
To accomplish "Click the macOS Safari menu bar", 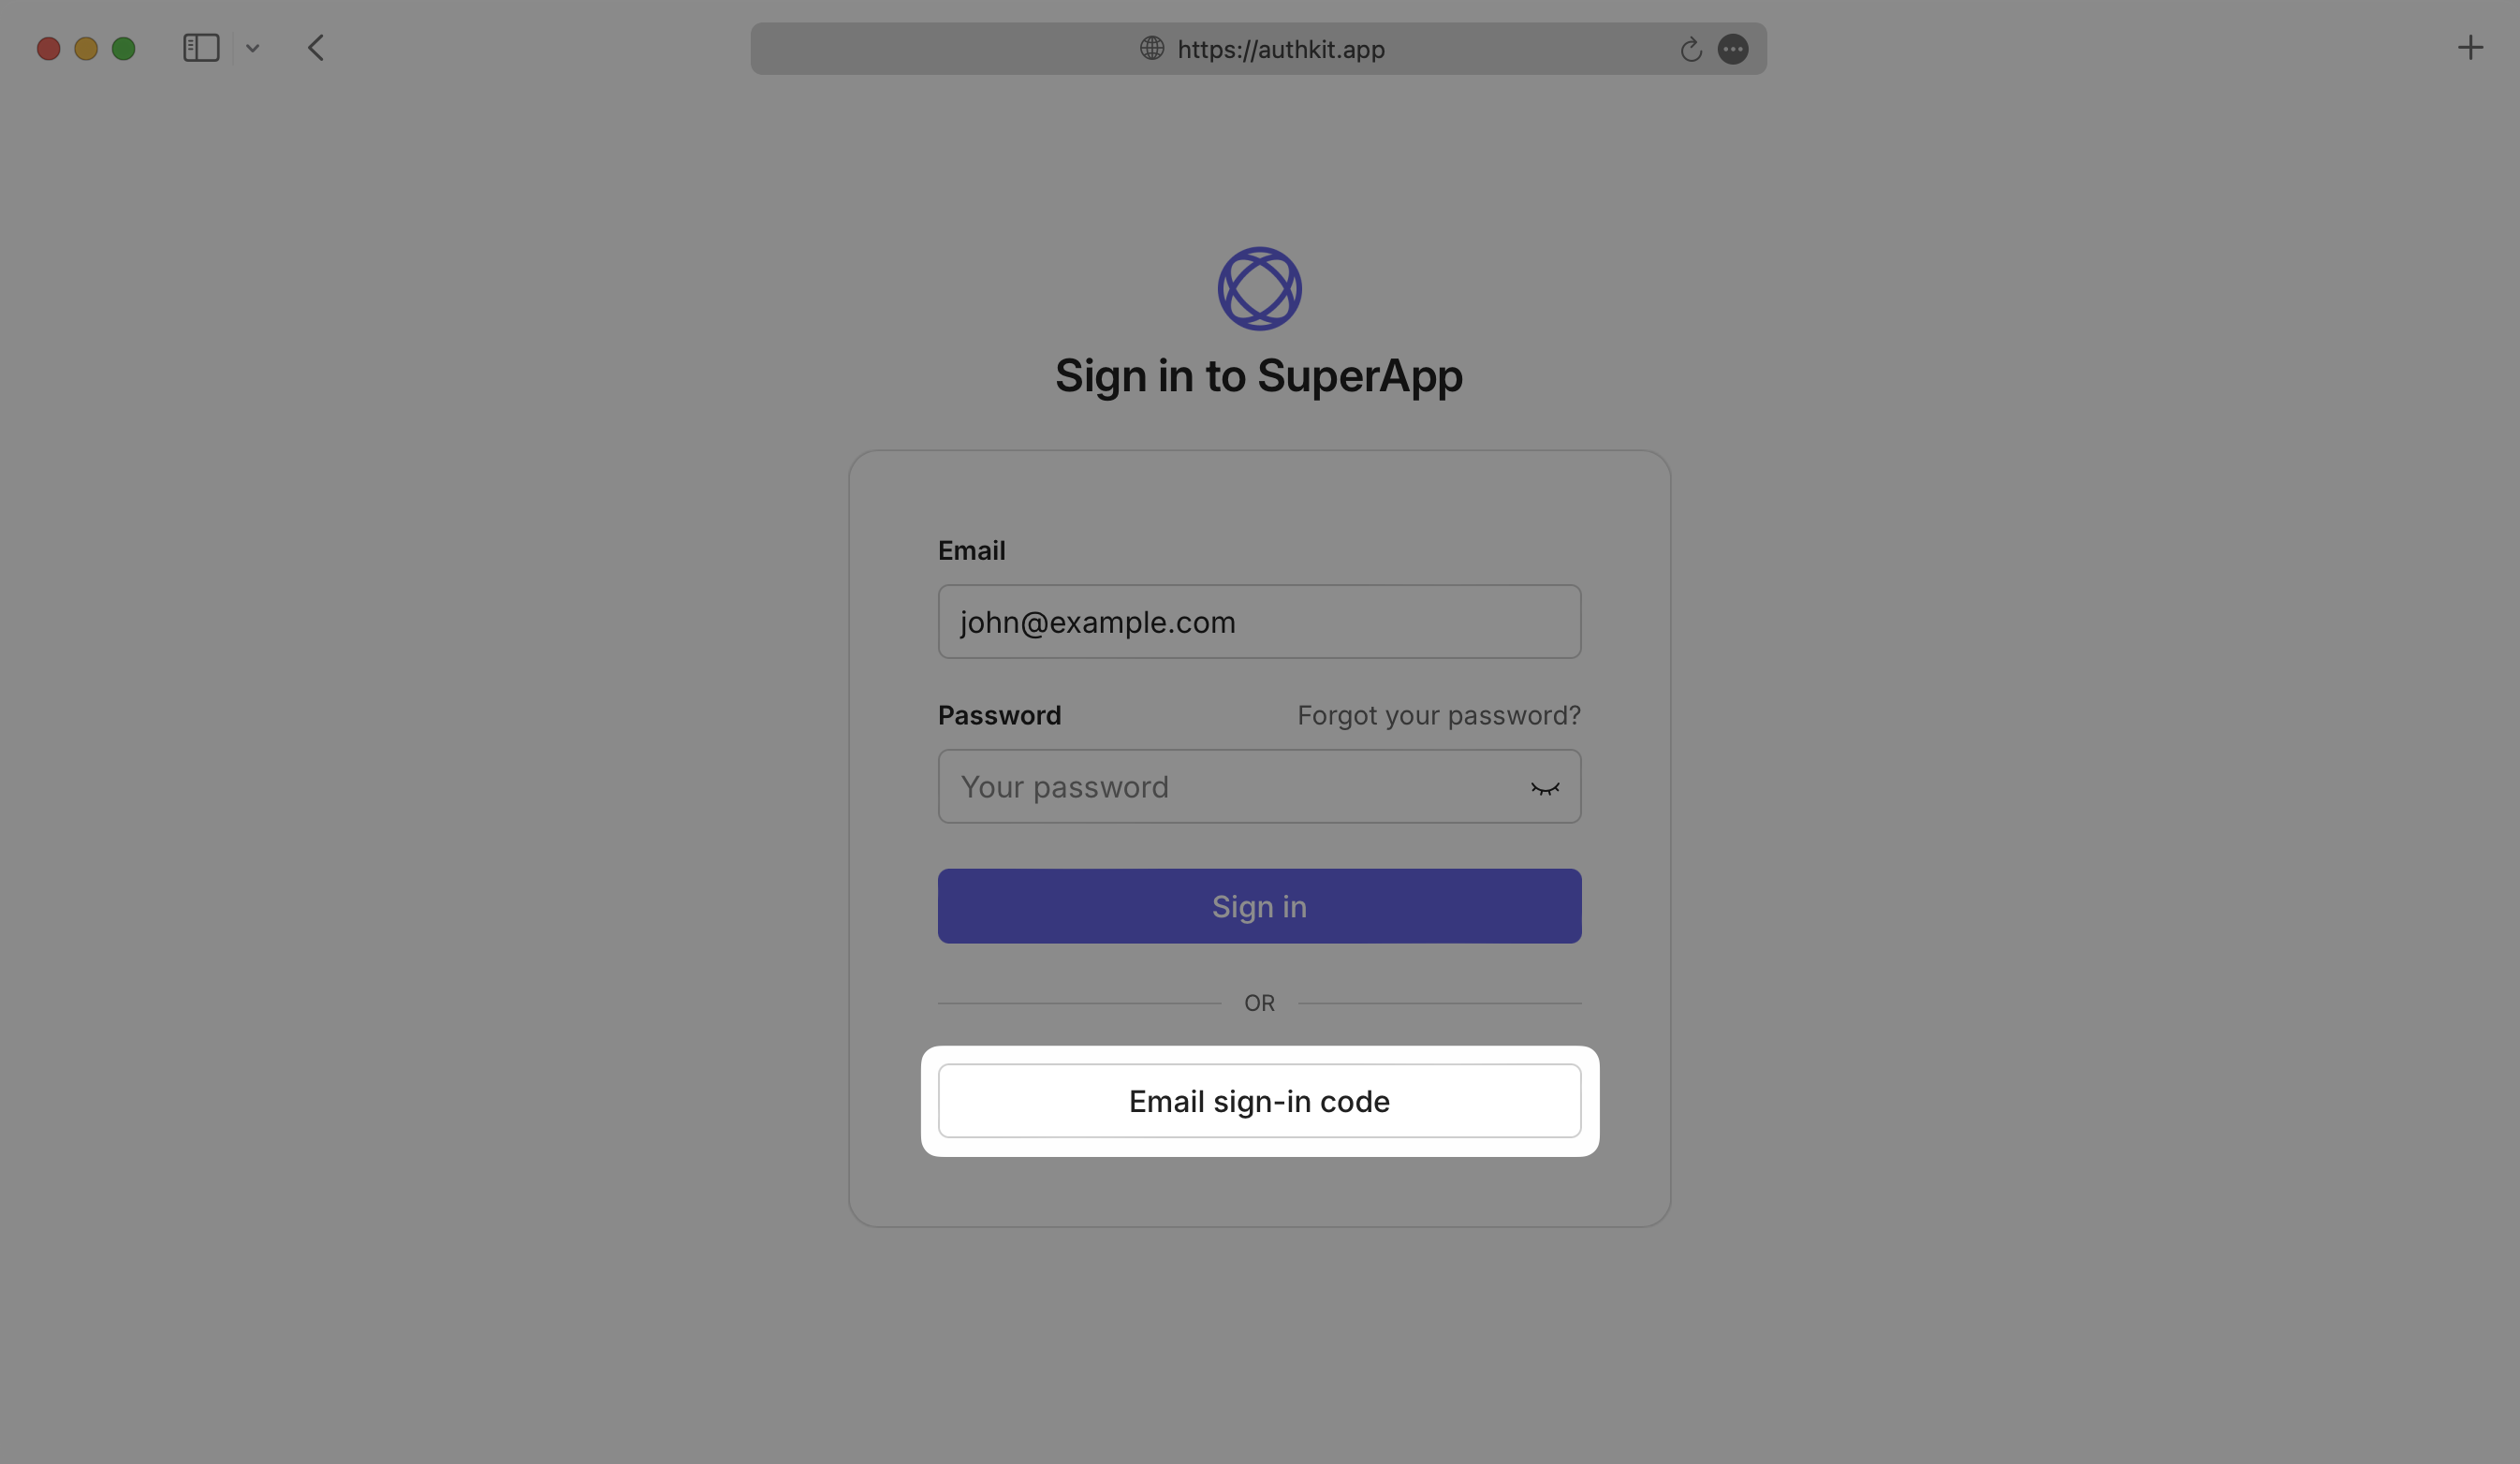I will coord(1260,47).
